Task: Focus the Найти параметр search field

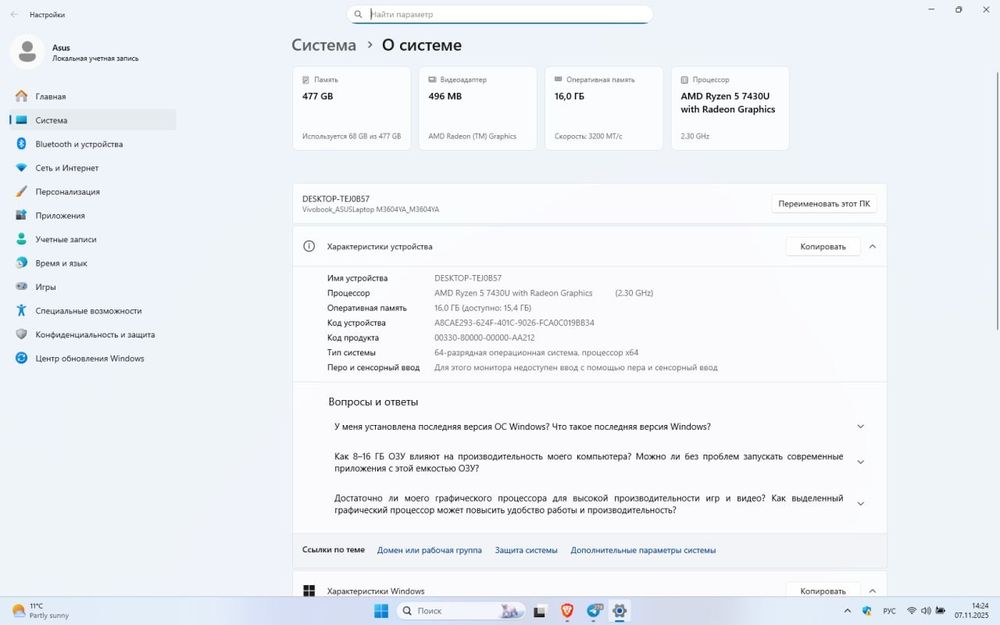Action: click(x=499, y=14)
